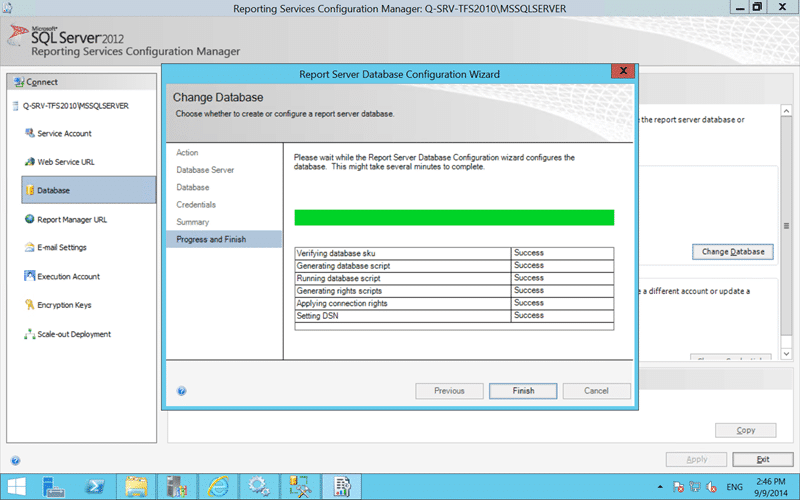Click the 'Generating rights scripts' row
800x500 pixels.
pyautogui.click(x=454, y=291)
